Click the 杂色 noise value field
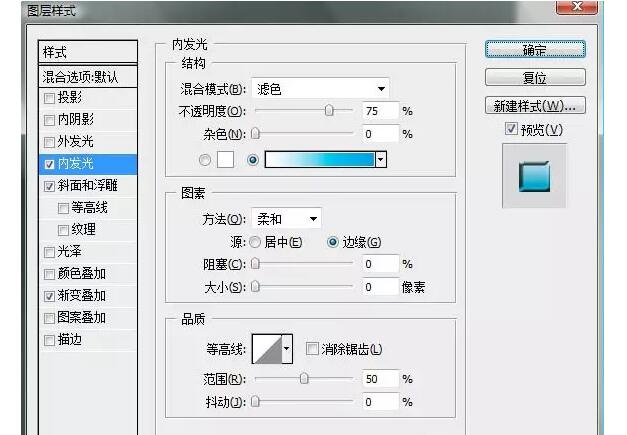 380,134
